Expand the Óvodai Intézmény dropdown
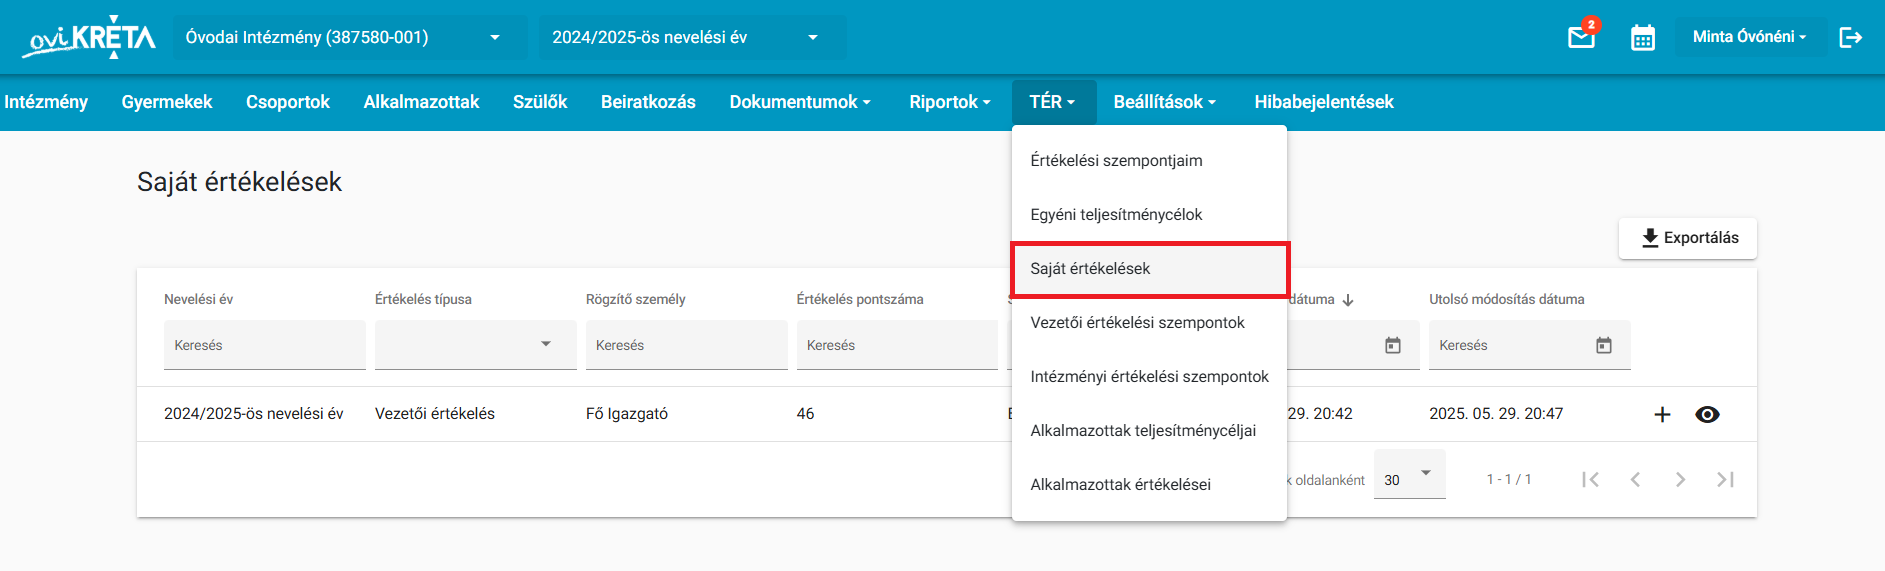Viewport: 1885px width, 571px height. [x=349, y=37]
